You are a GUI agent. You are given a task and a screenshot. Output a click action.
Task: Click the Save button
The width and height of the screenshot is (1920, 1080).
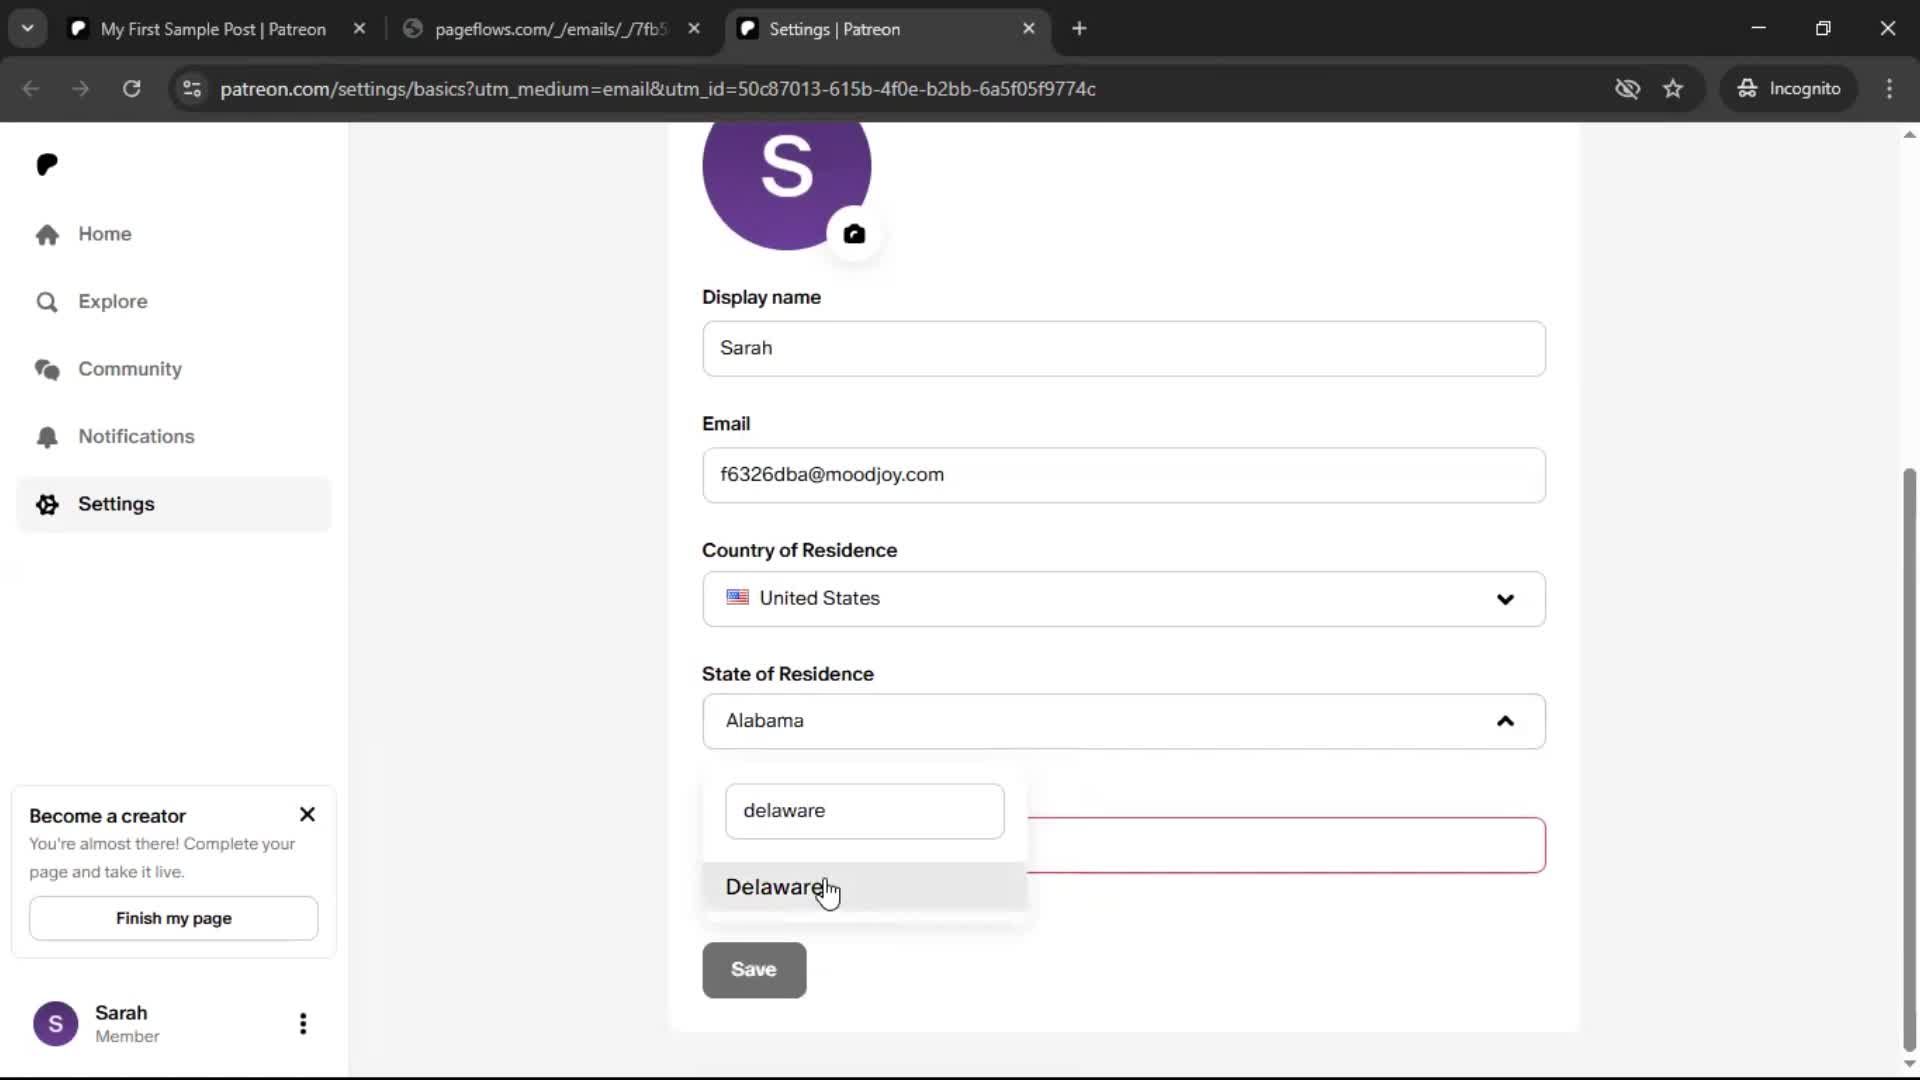click(x=754, y=970)
